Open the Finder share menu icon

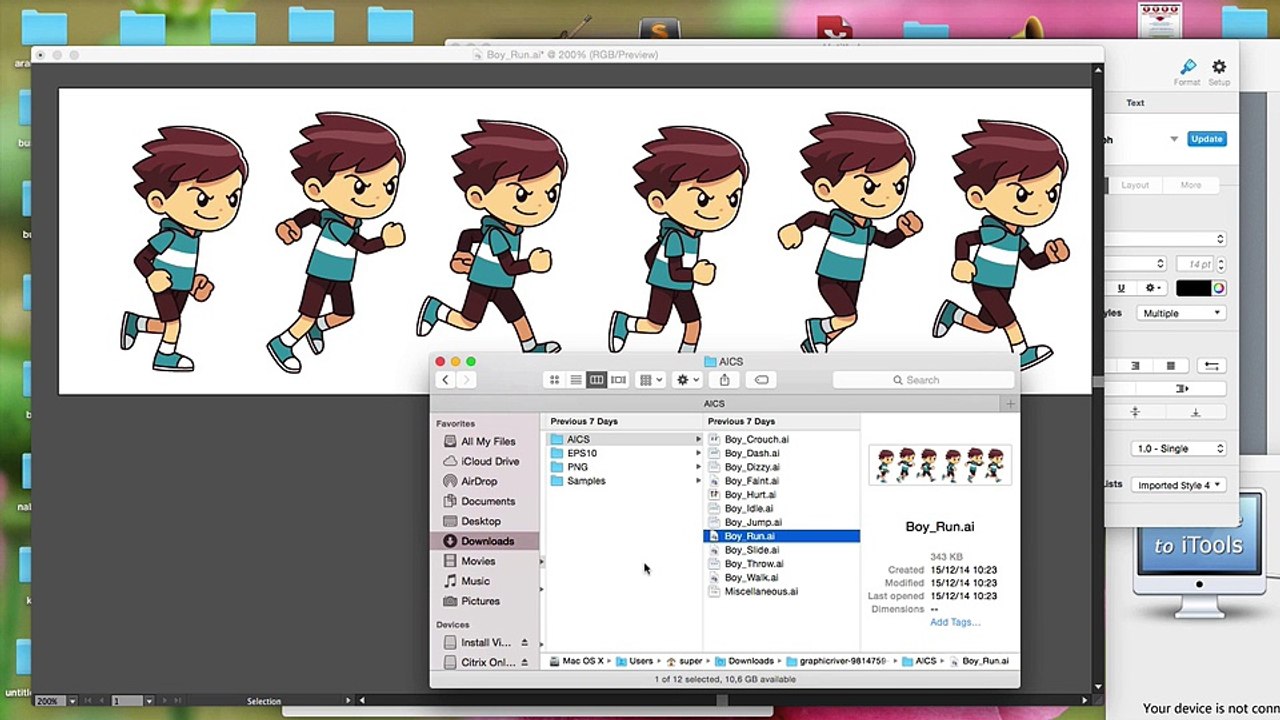pos(724,380)
